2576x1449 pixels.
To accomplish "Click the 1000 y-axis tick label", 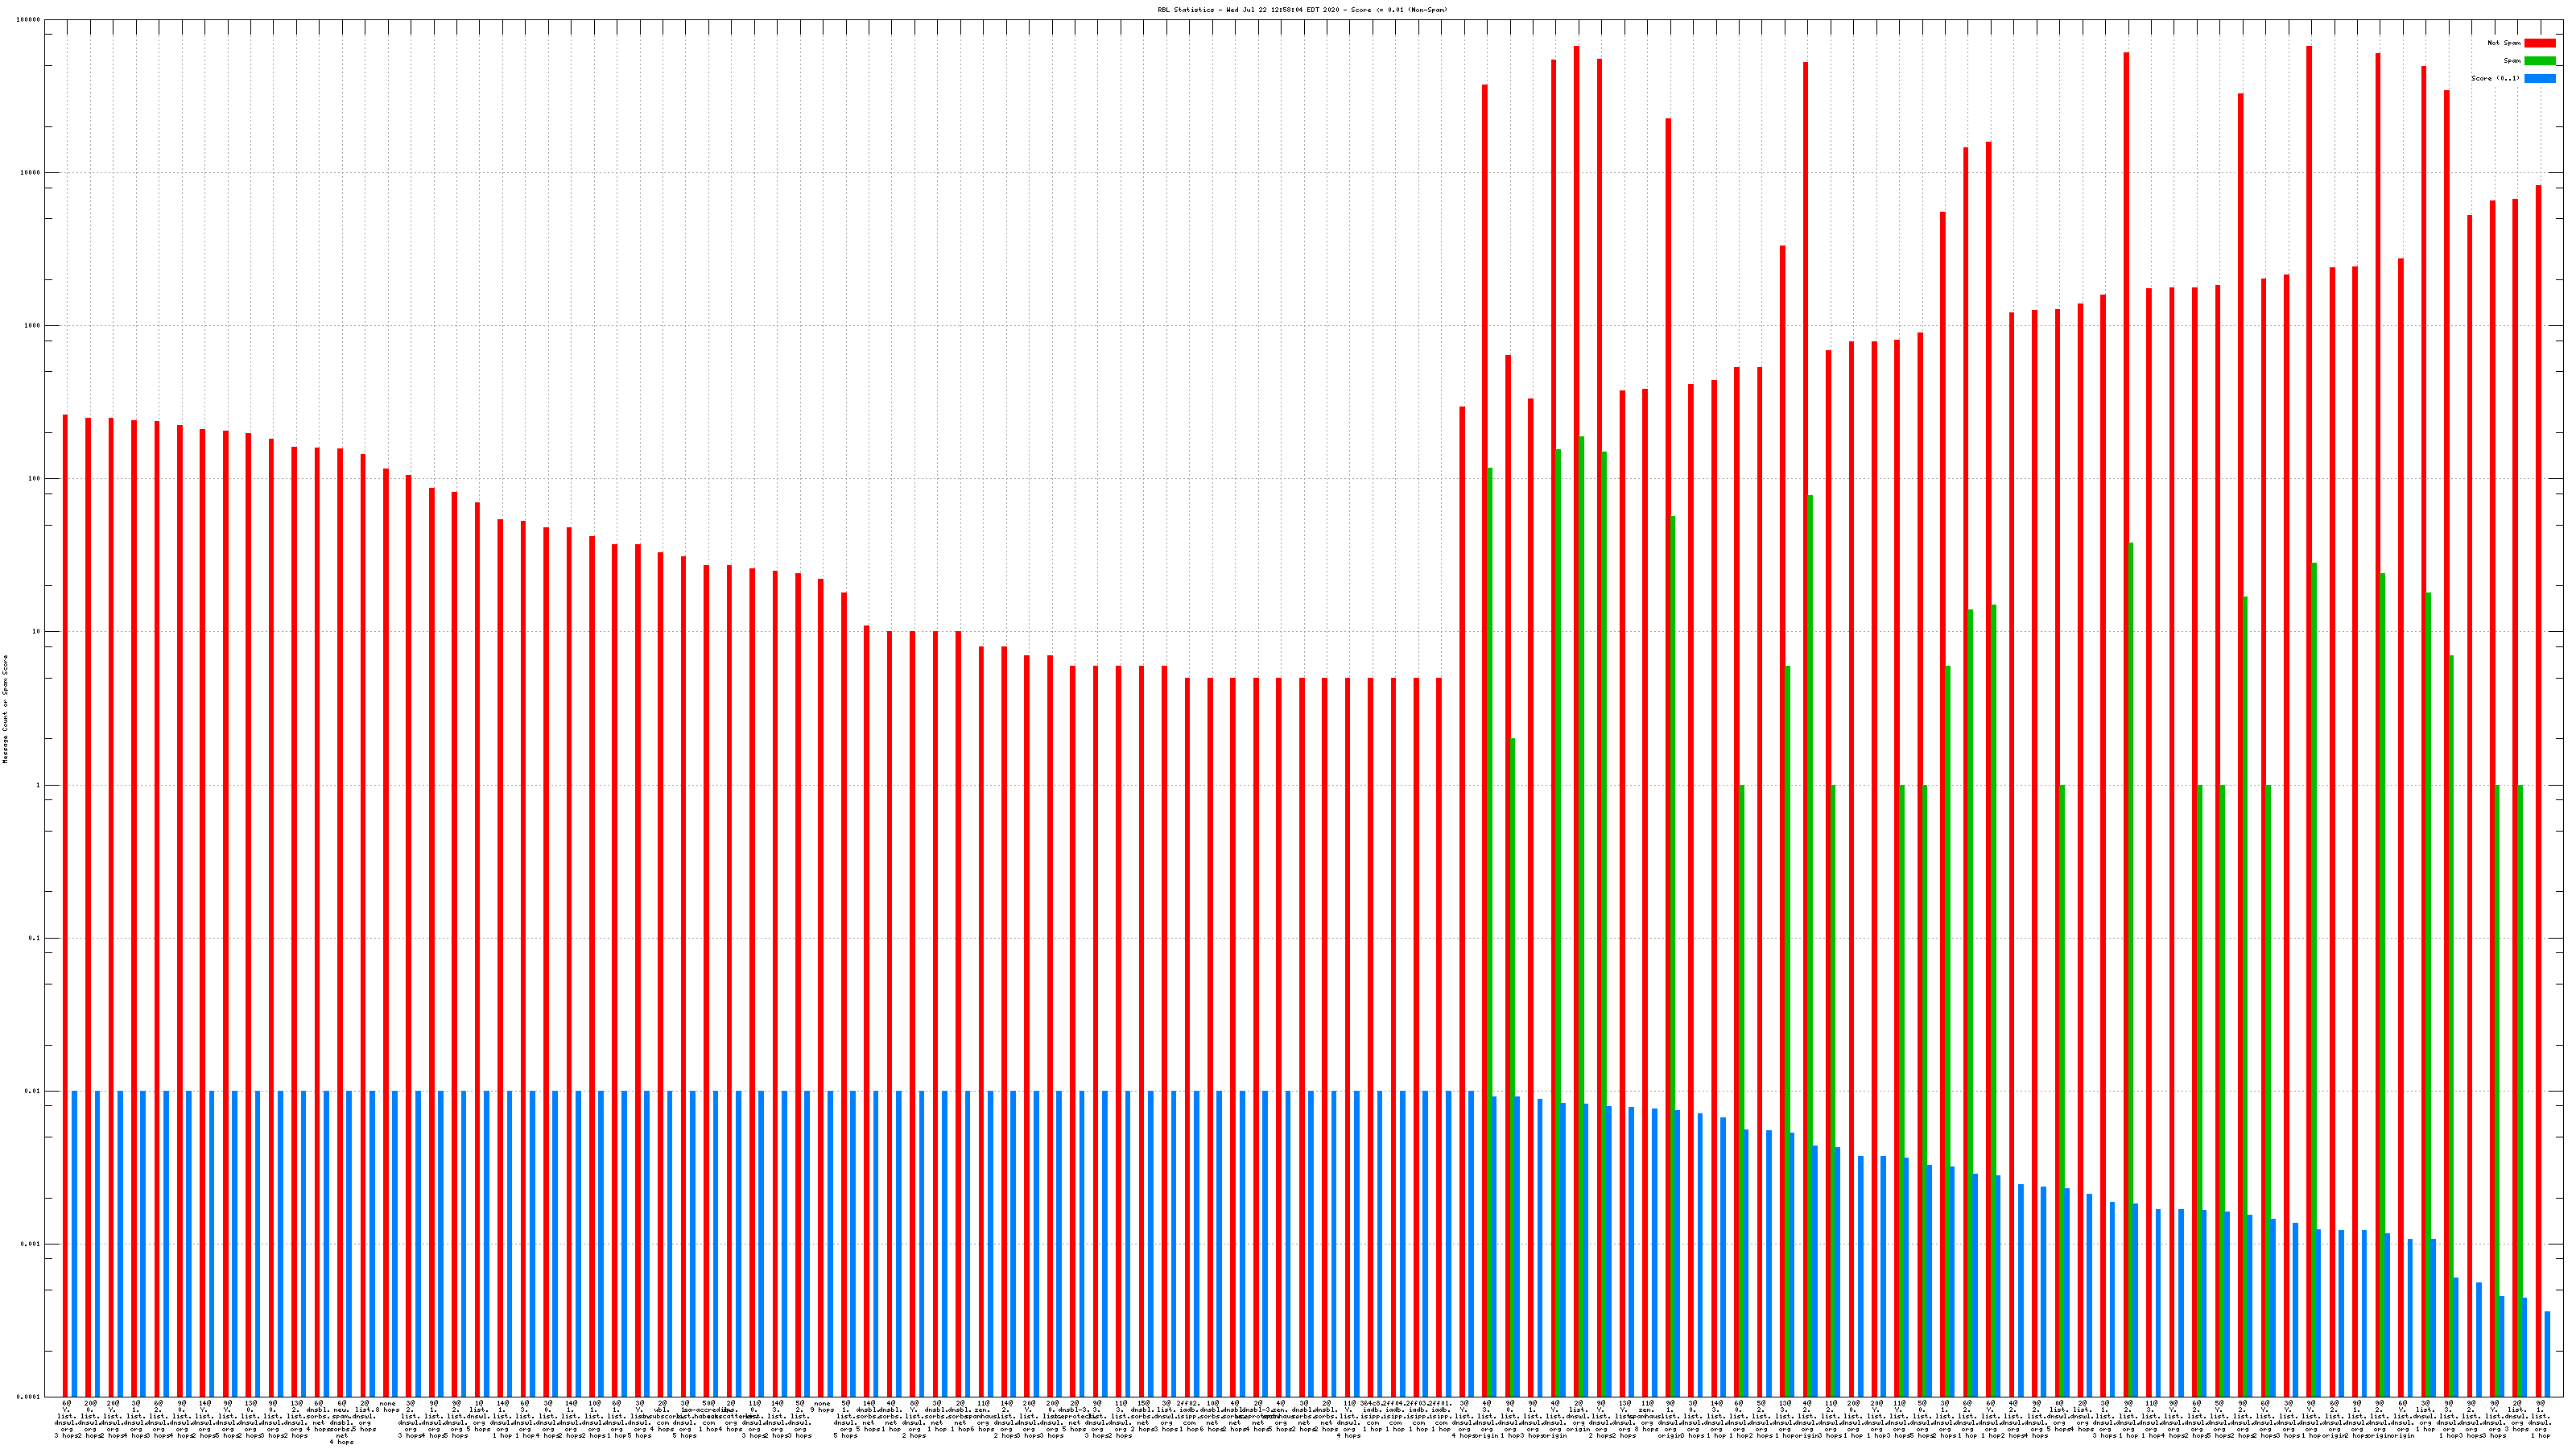I will click(x=33, y=326).
